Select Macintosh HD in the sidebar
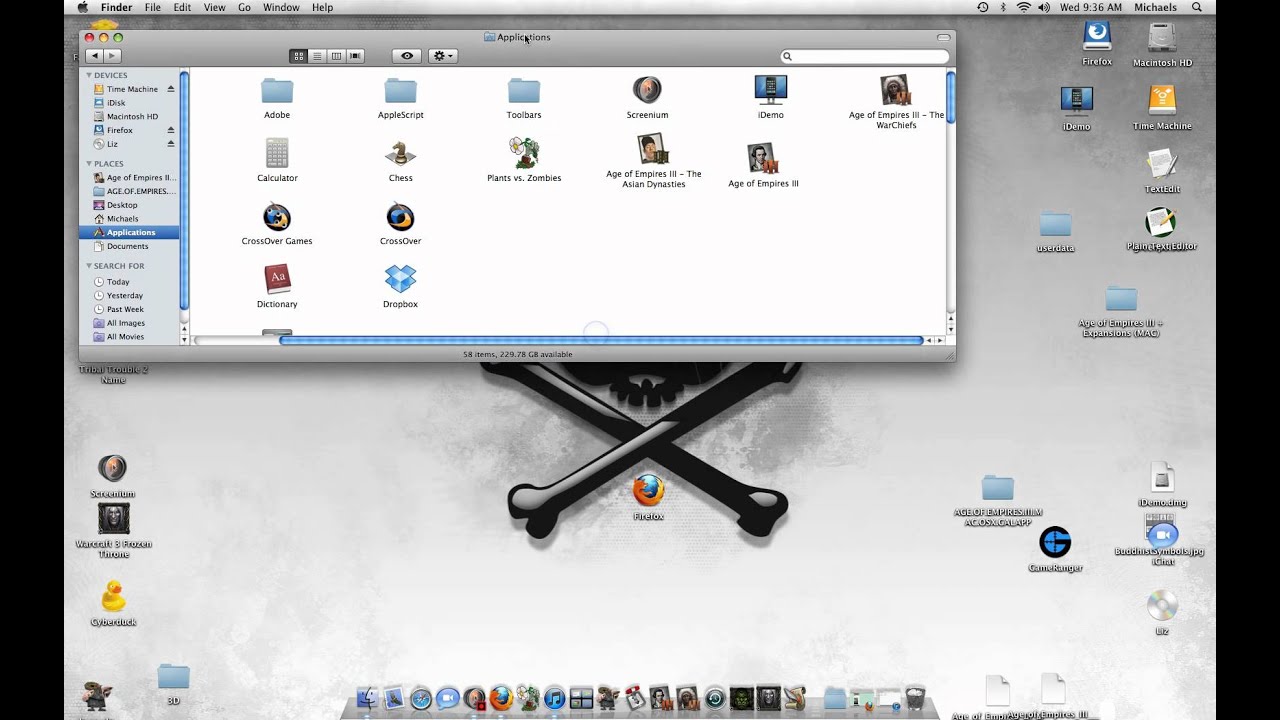This screenshot has height=720, width=1280. (x=130, y=116)
